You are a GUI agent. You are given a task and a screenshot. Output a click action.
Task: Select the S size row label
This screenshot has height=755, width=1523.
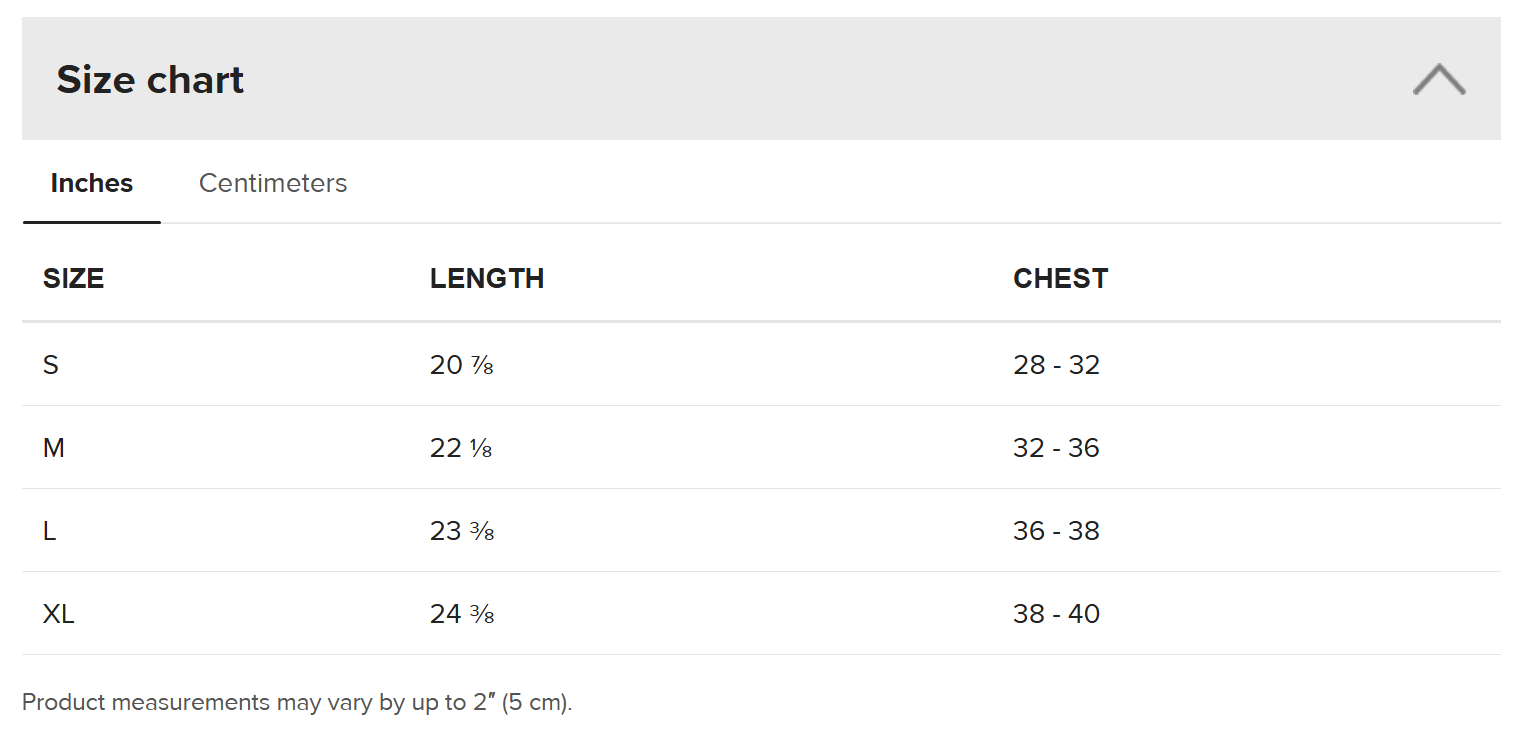point(51,365)
